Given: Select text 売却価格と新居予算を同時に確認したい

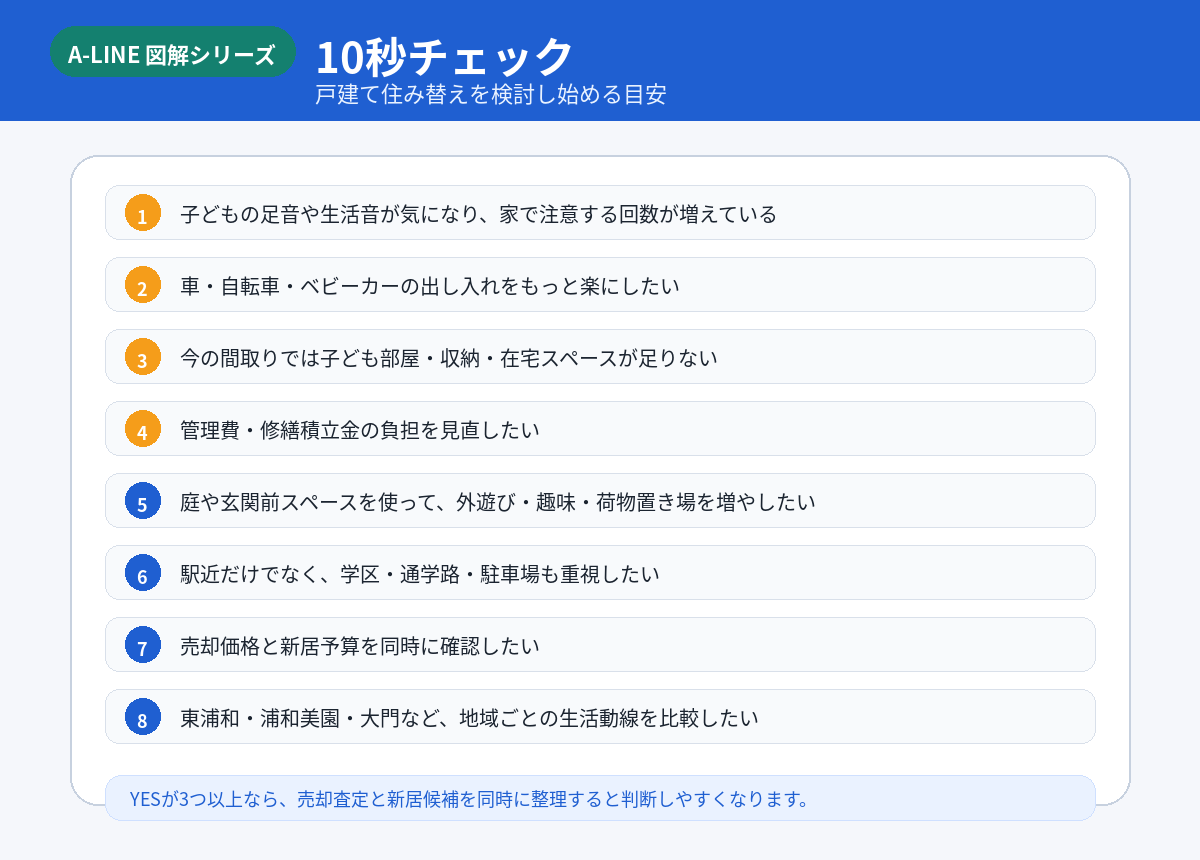Looking at the screenshot, I should (360, 646).
